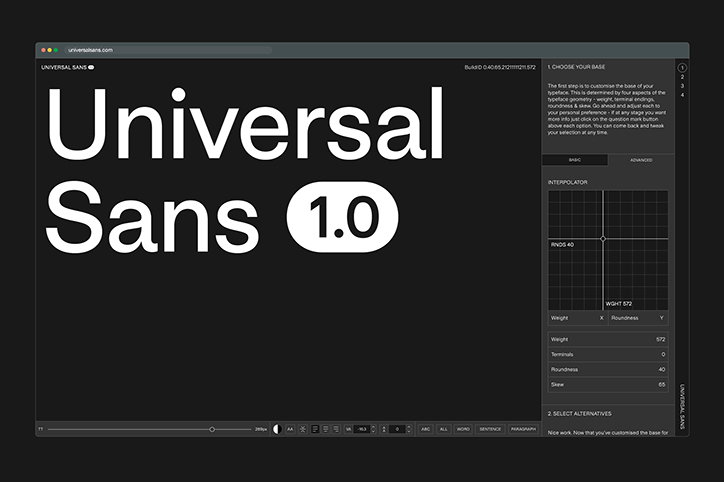The height and width of the screenshot is (482, 724).
Task: Click the letter-spacing stepper arrows
Action: [373, 429]
